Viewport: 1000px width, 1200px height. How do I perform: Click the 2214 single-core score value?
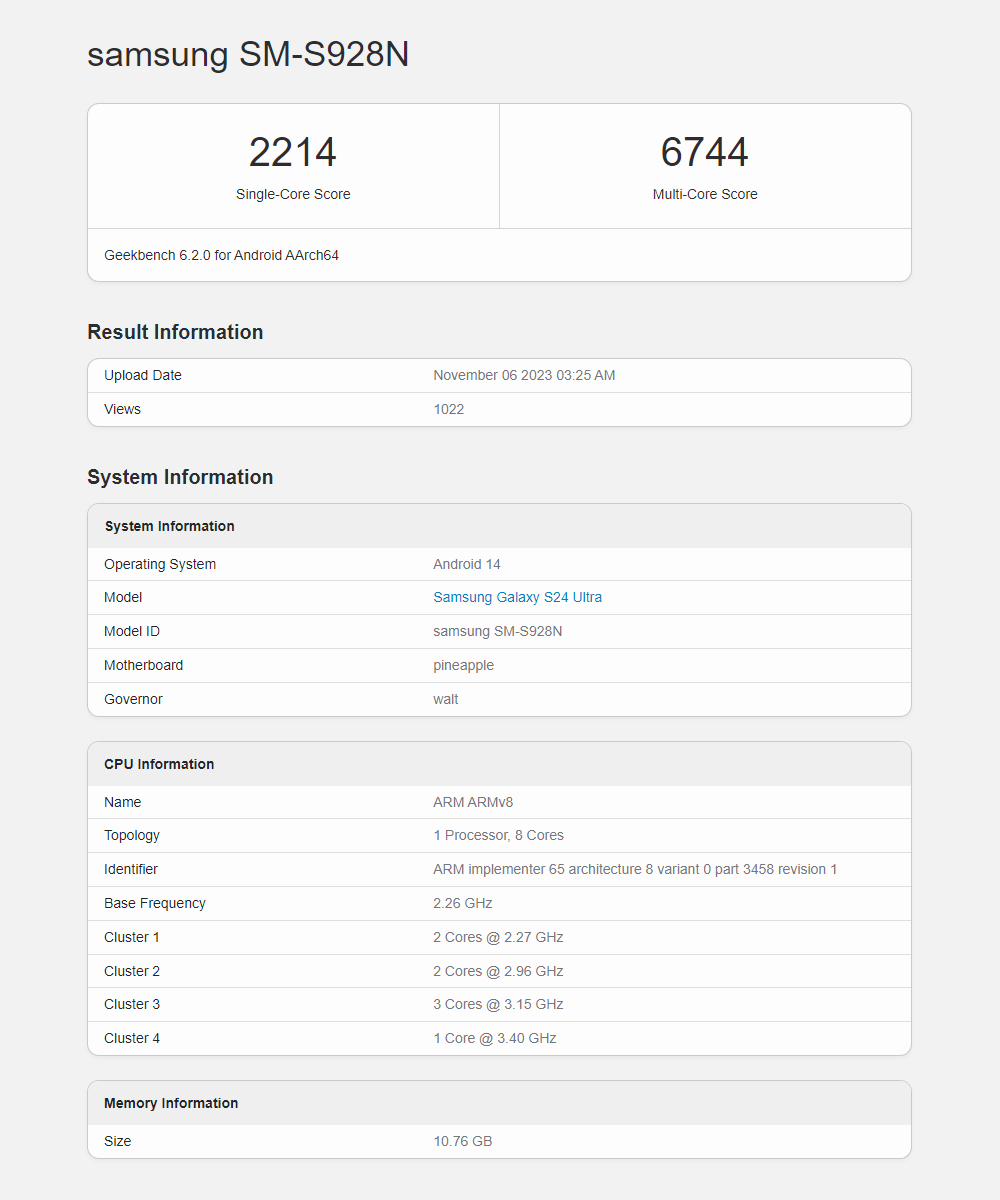coord(293,152)
